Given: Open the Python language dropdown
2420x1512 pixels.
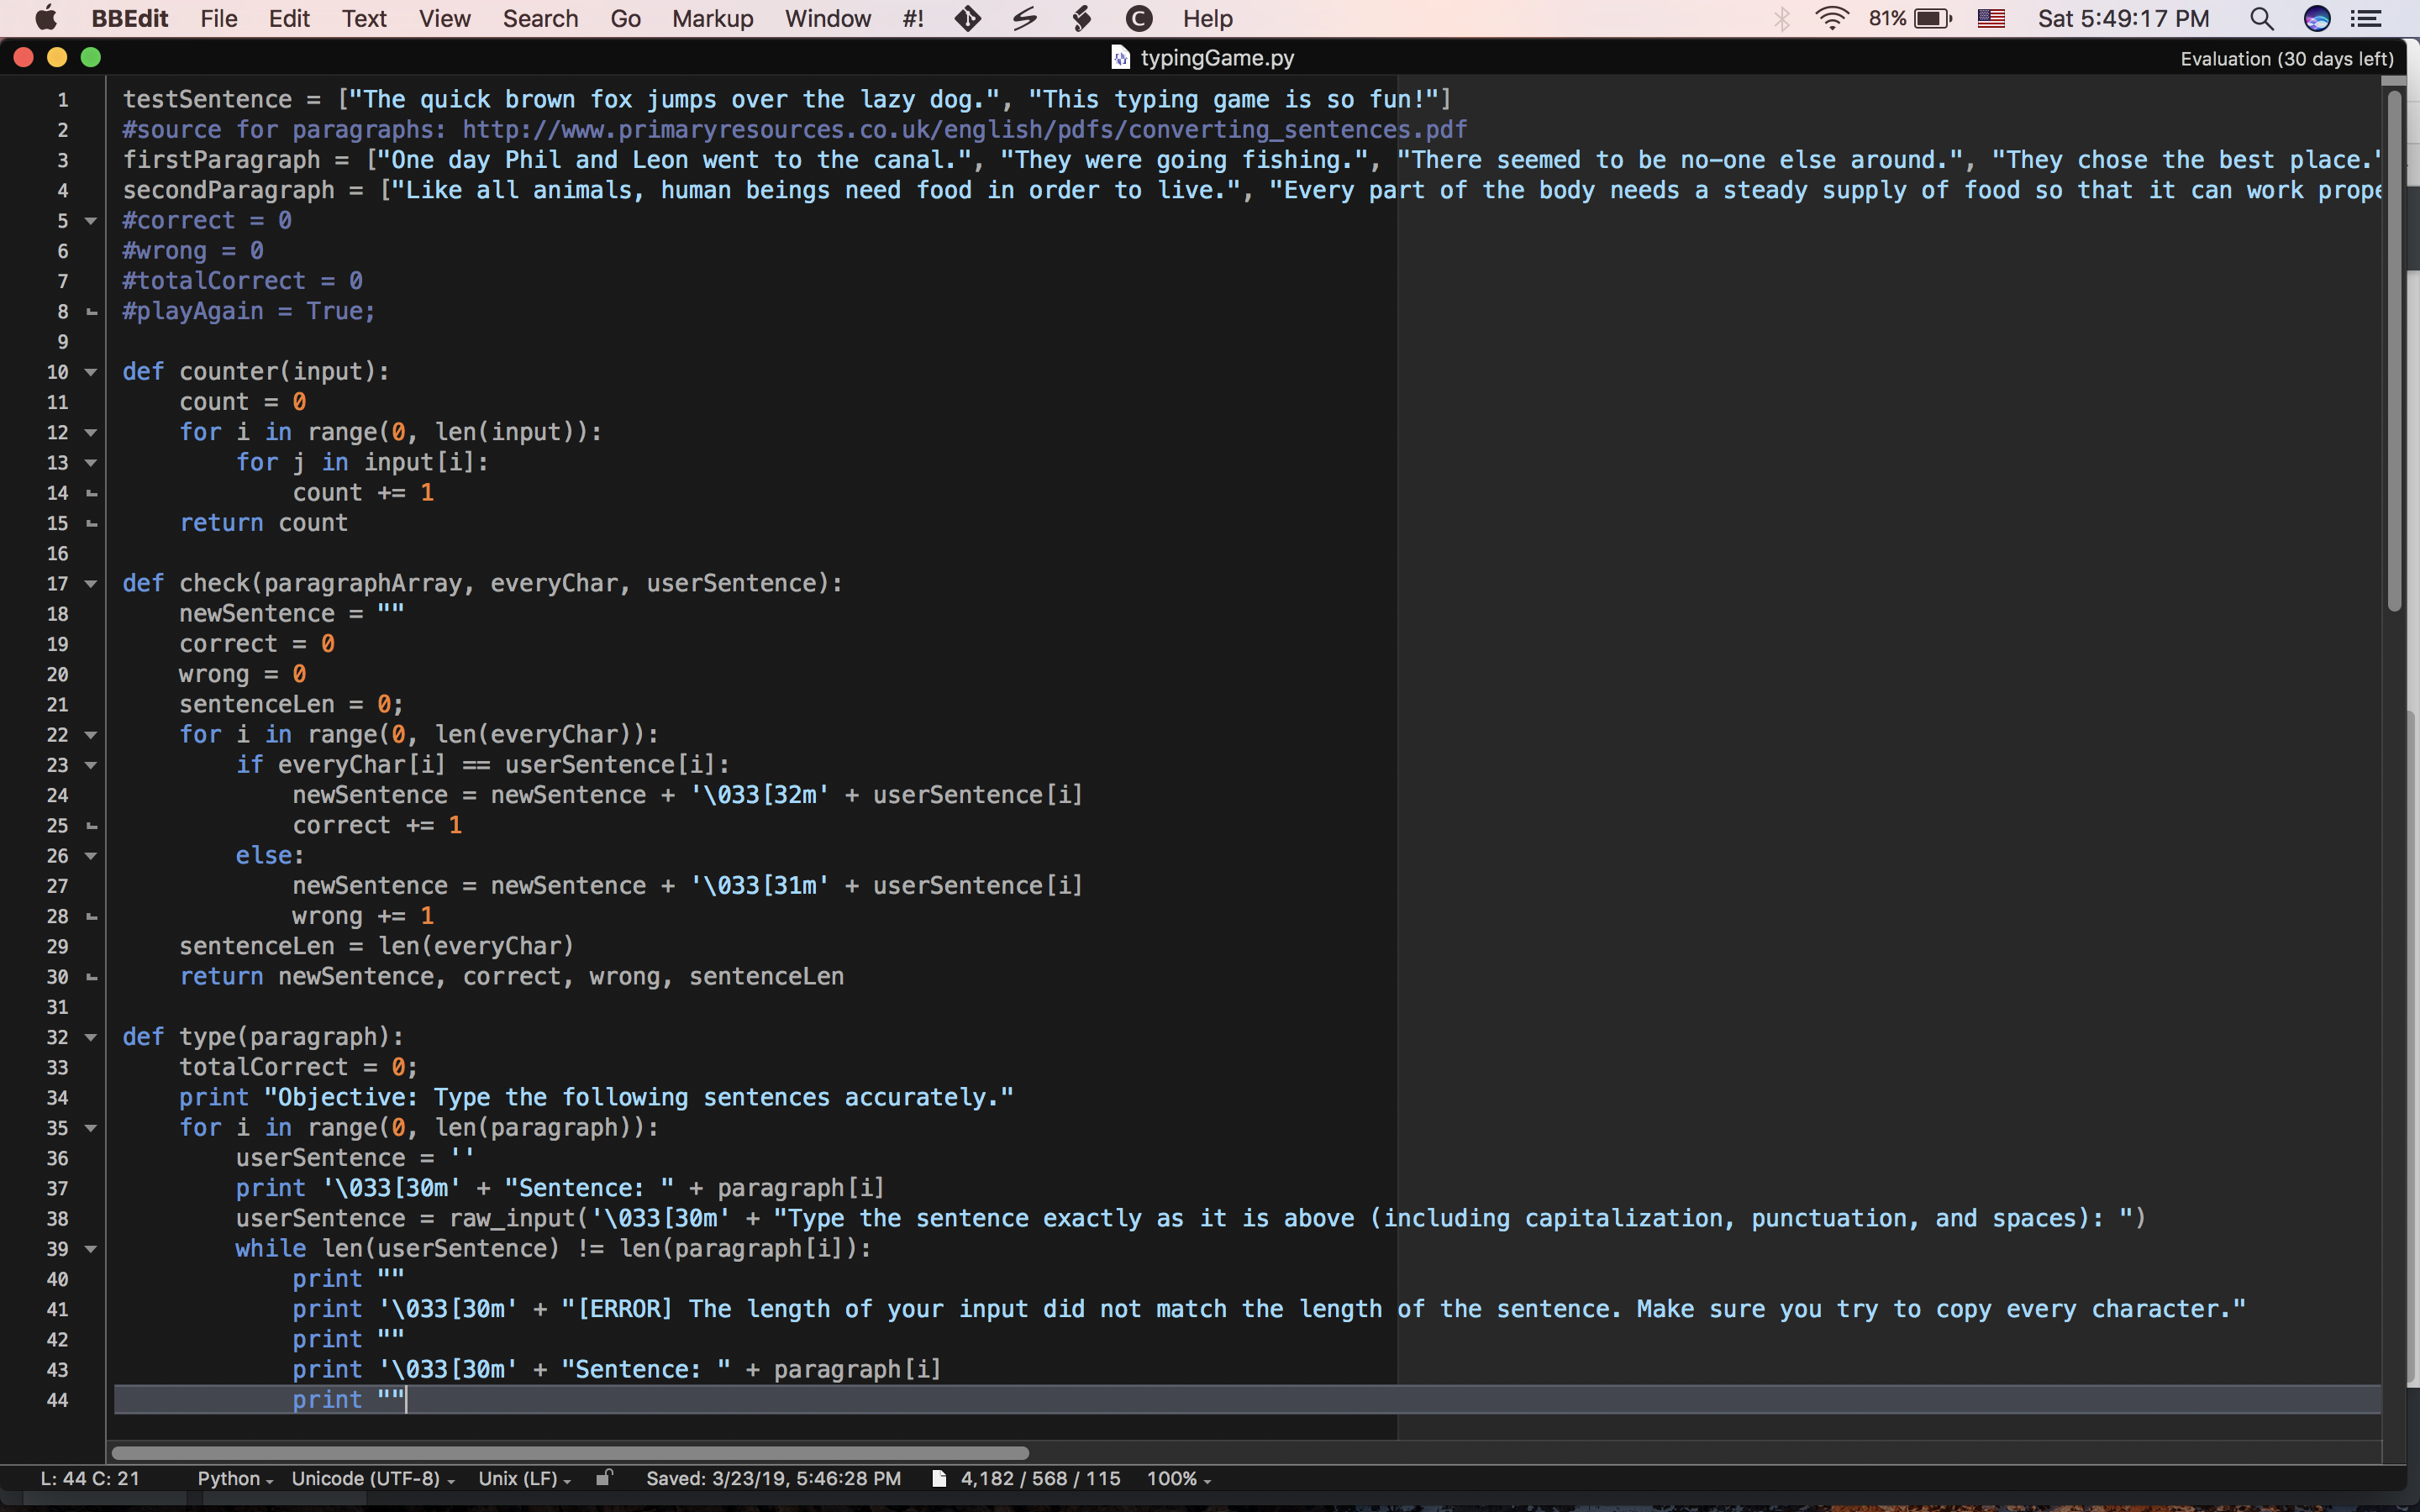Looking at the screenshot, I should click(235, 1478).
